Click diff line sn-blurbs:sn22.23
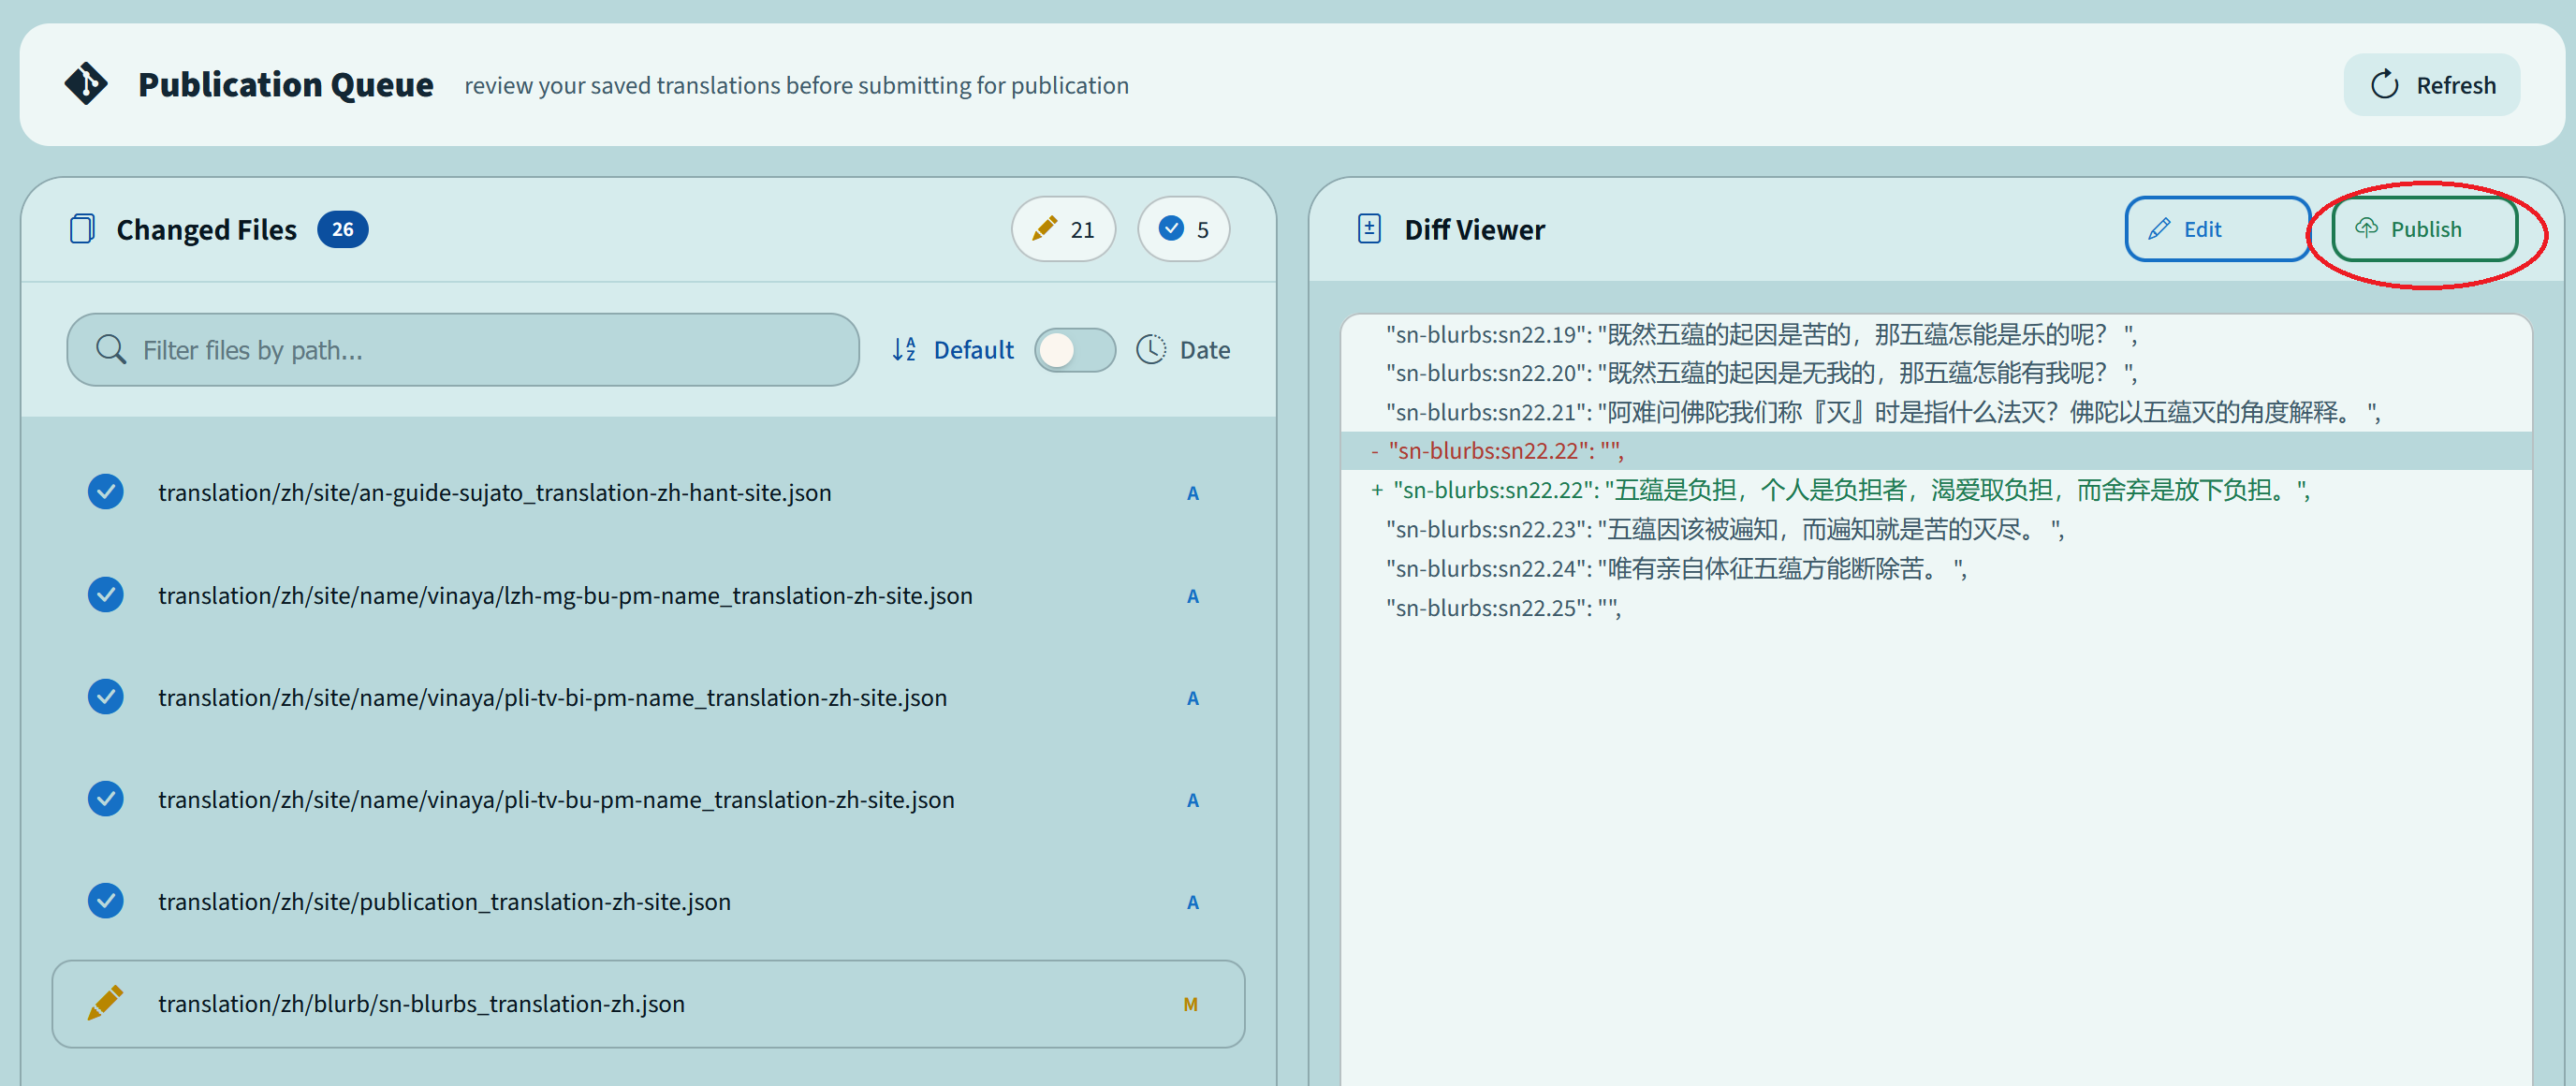The width and height of the screenshot is (2576, 1086). pos(1936,529)
